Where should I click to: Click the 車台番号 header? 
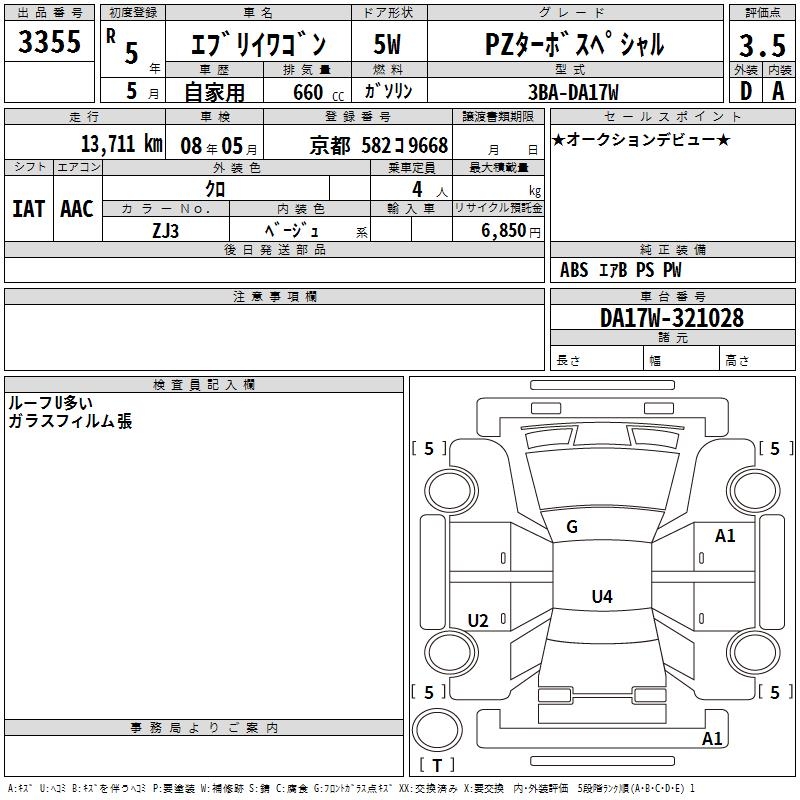672,296
